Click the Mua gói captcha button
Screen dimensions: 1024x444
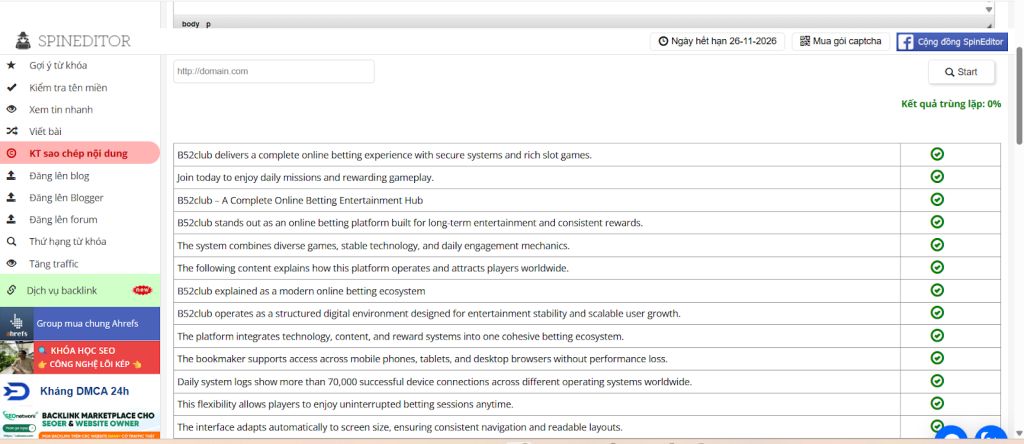pyautogui.click(x=840, y=41)
